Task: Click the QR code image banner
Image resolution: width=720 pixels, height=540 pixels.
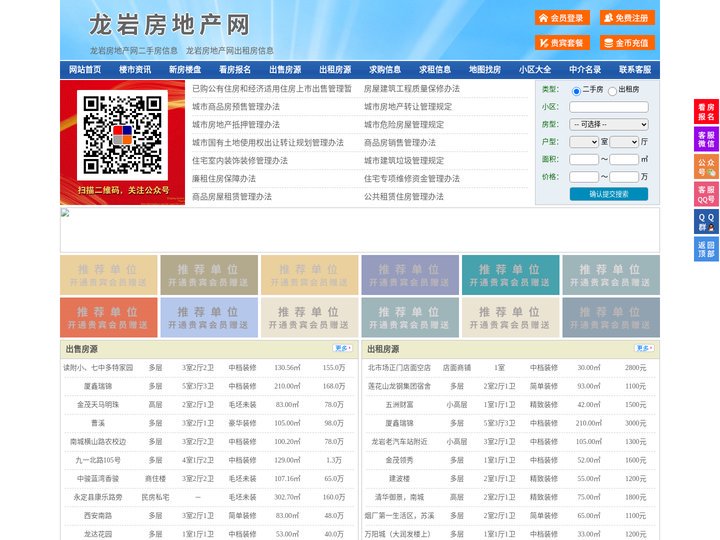Action: click(x=123, y=142)
